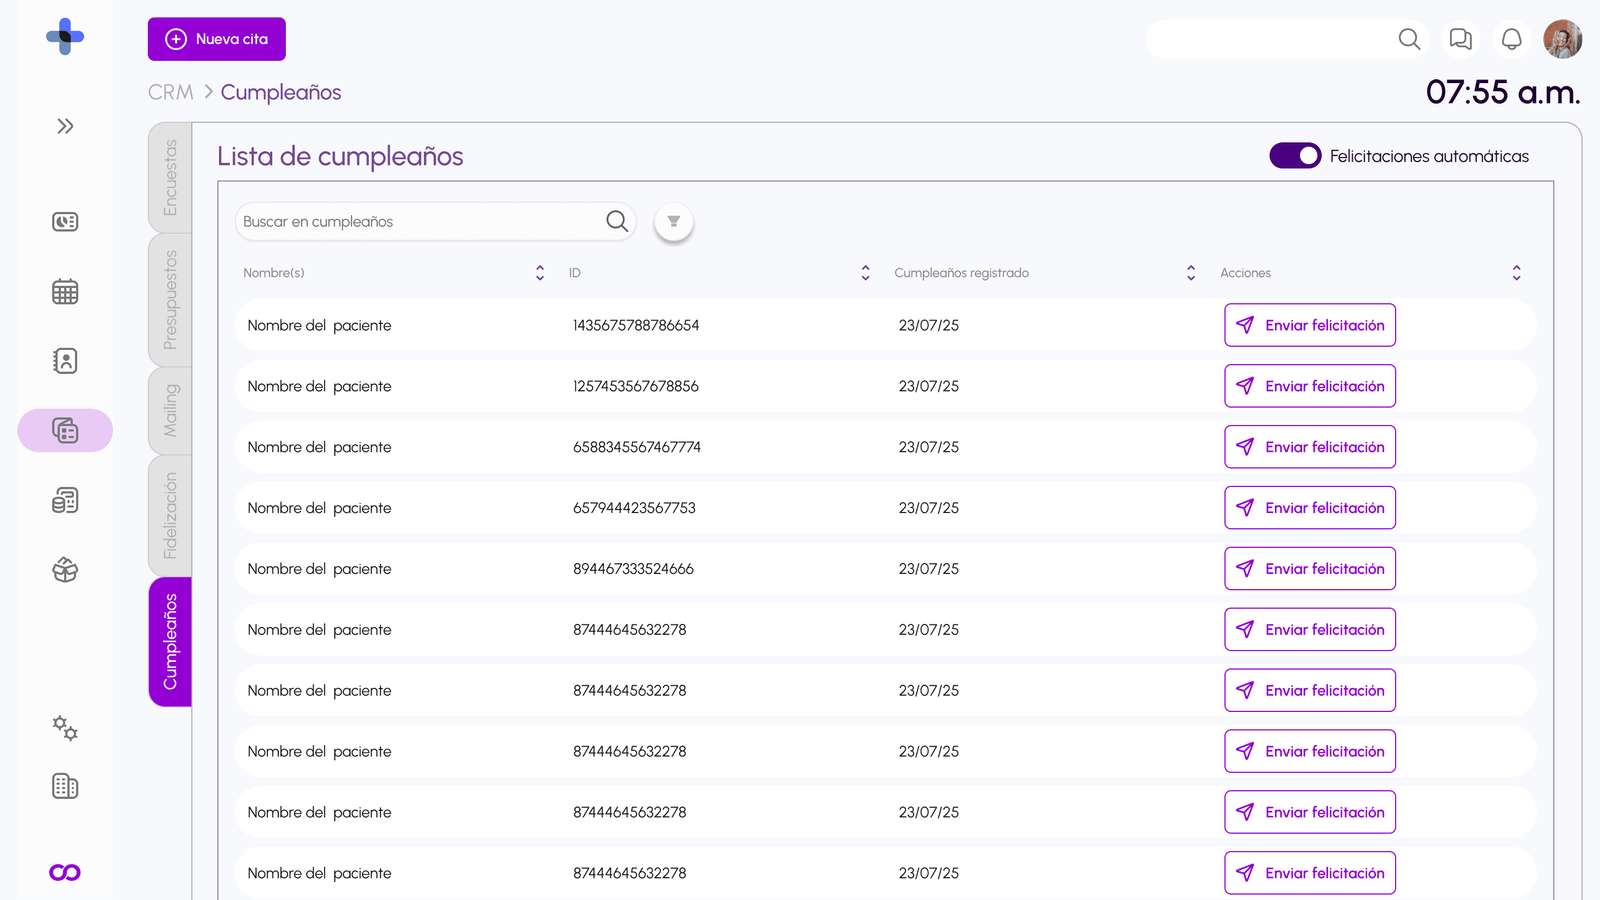Click the package box icon in sidebar
1600x900 pixels.
[65, 570]
